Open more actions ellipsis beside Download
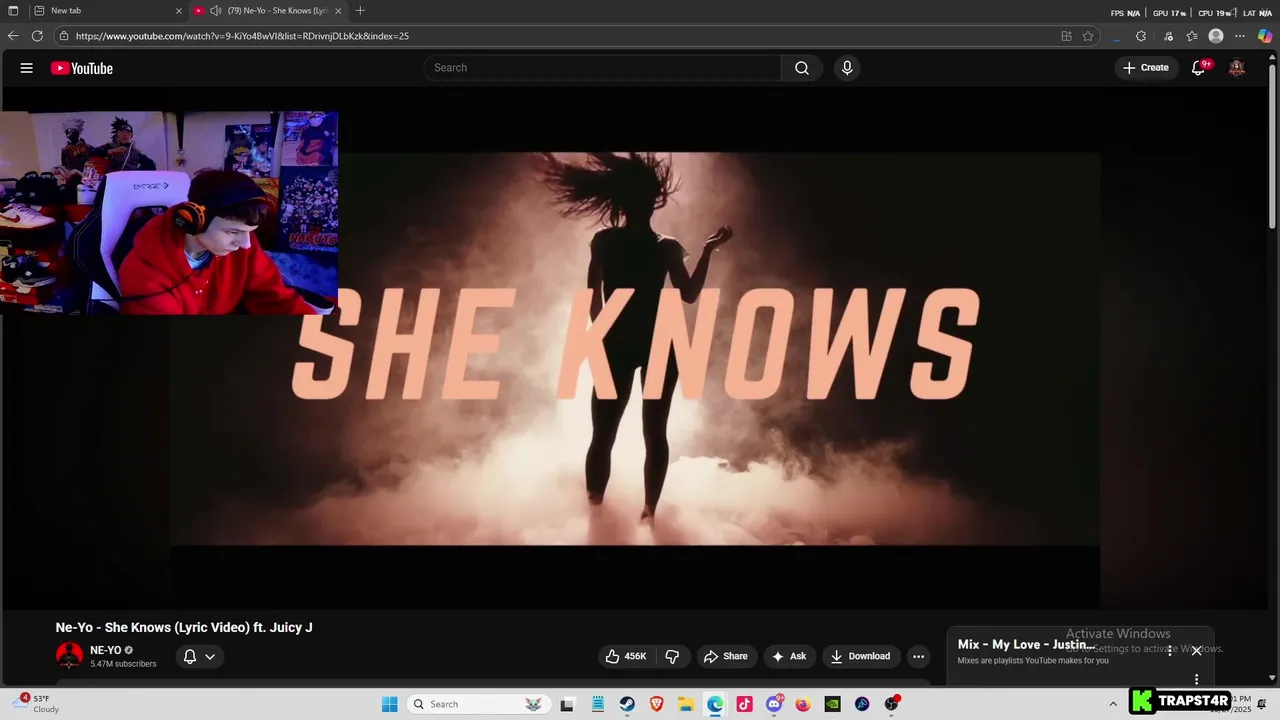 tap(918, 656)
